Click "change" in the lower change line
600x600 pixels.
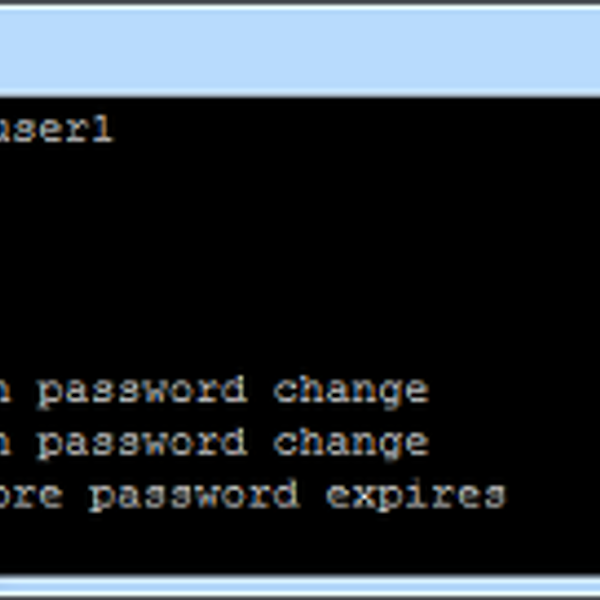351,443
